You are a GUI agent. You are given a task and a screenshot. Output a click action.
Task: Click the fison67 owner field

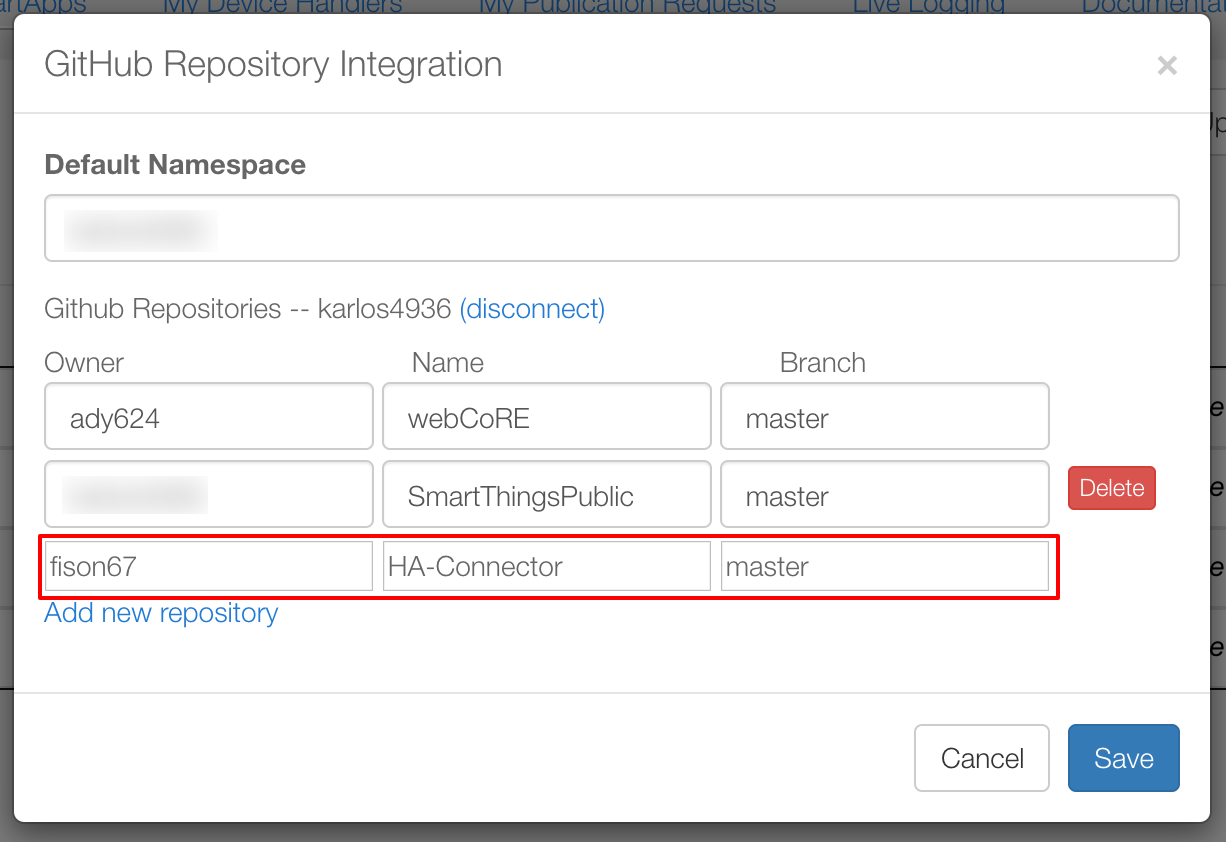tap(209, 566)
